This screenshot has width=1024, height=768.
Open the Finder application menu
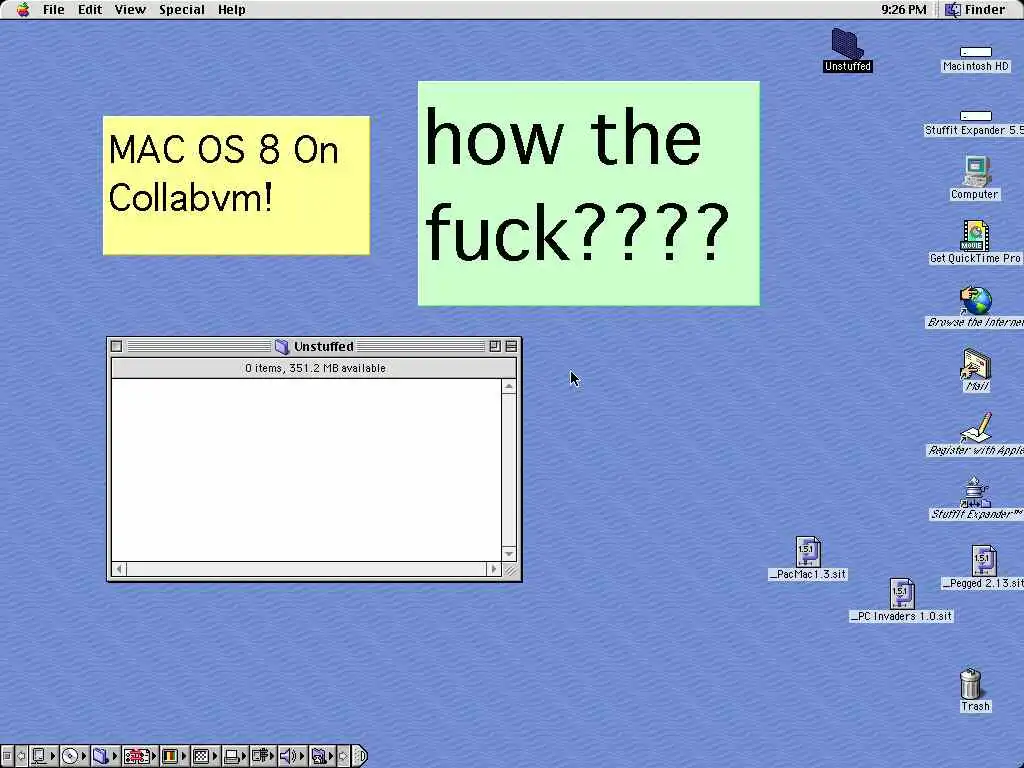975,9
